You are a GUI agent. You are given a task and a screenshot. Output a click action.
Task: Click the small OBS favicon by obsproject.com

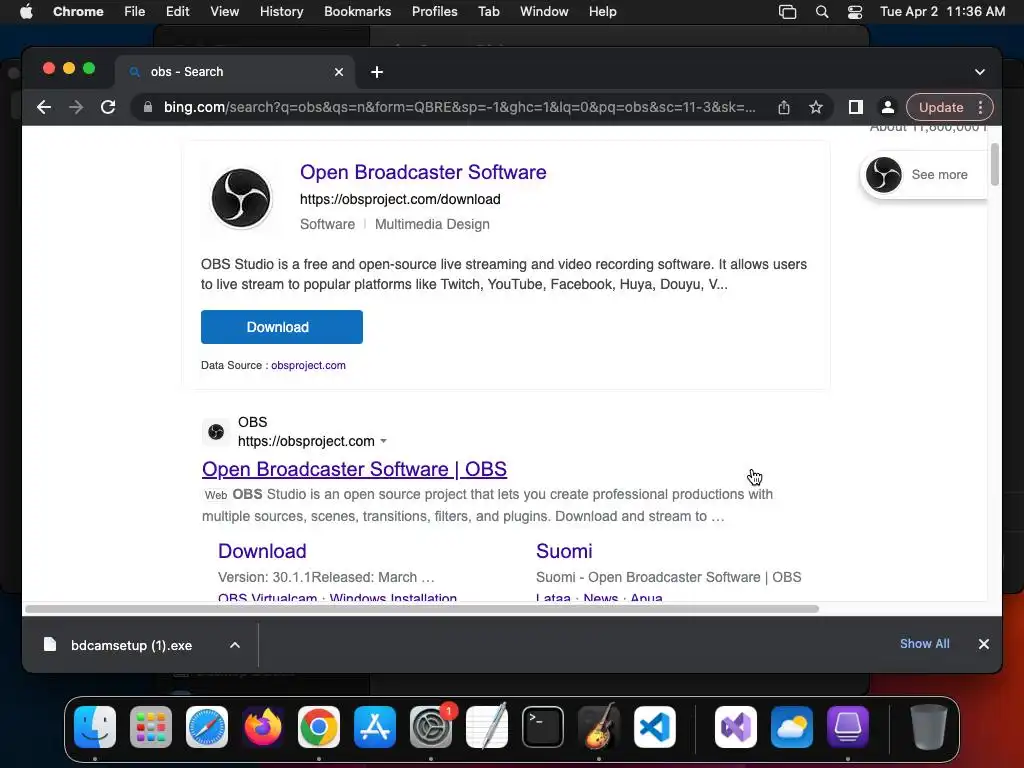click(216, 432)
